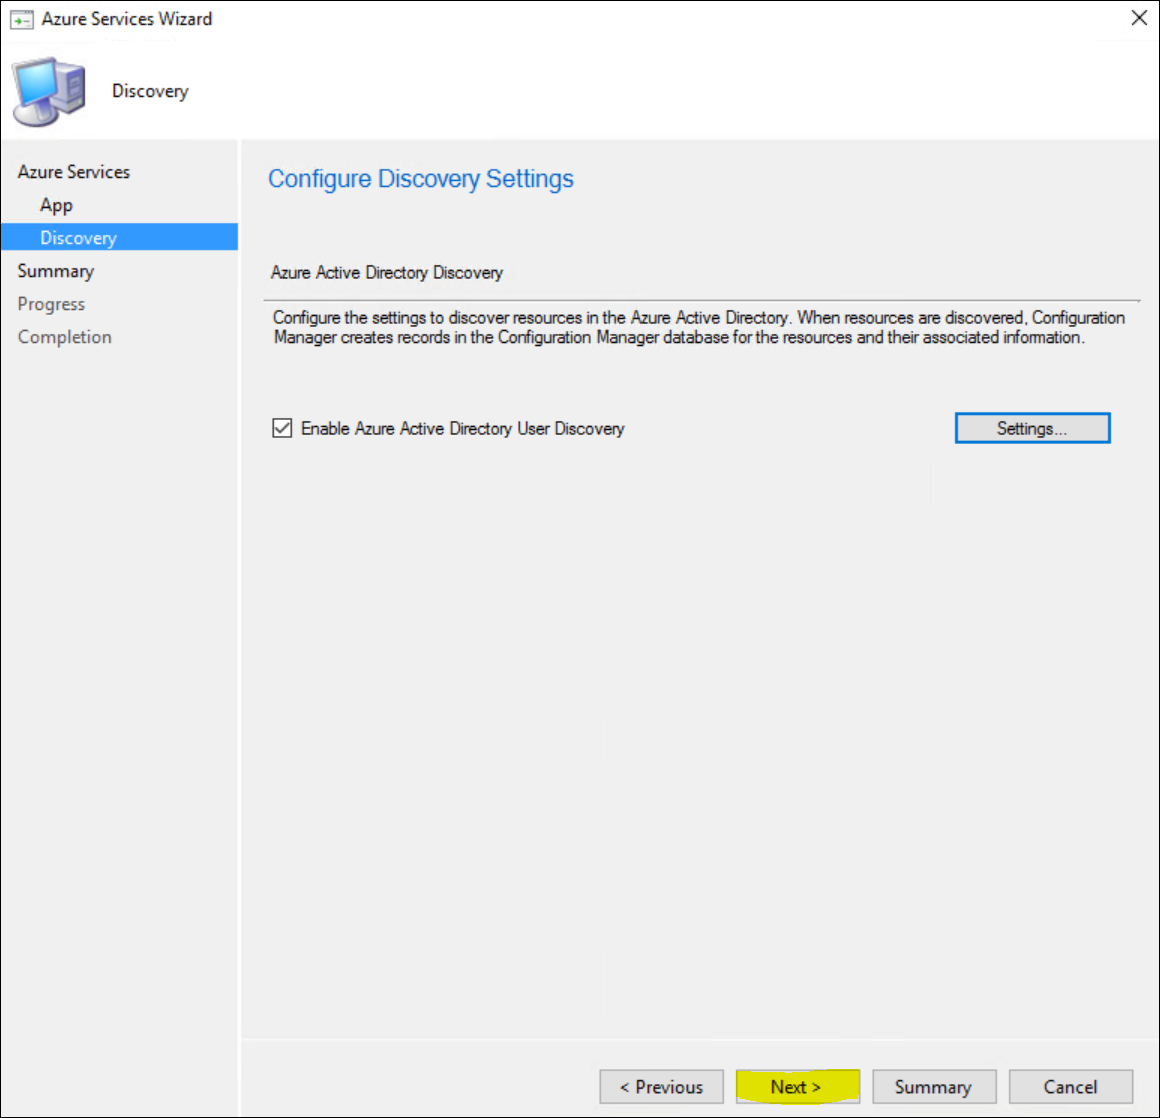Cancel the Azure Services Wizard
Screen dimensions: 1160x1118
(1070, 1087)
